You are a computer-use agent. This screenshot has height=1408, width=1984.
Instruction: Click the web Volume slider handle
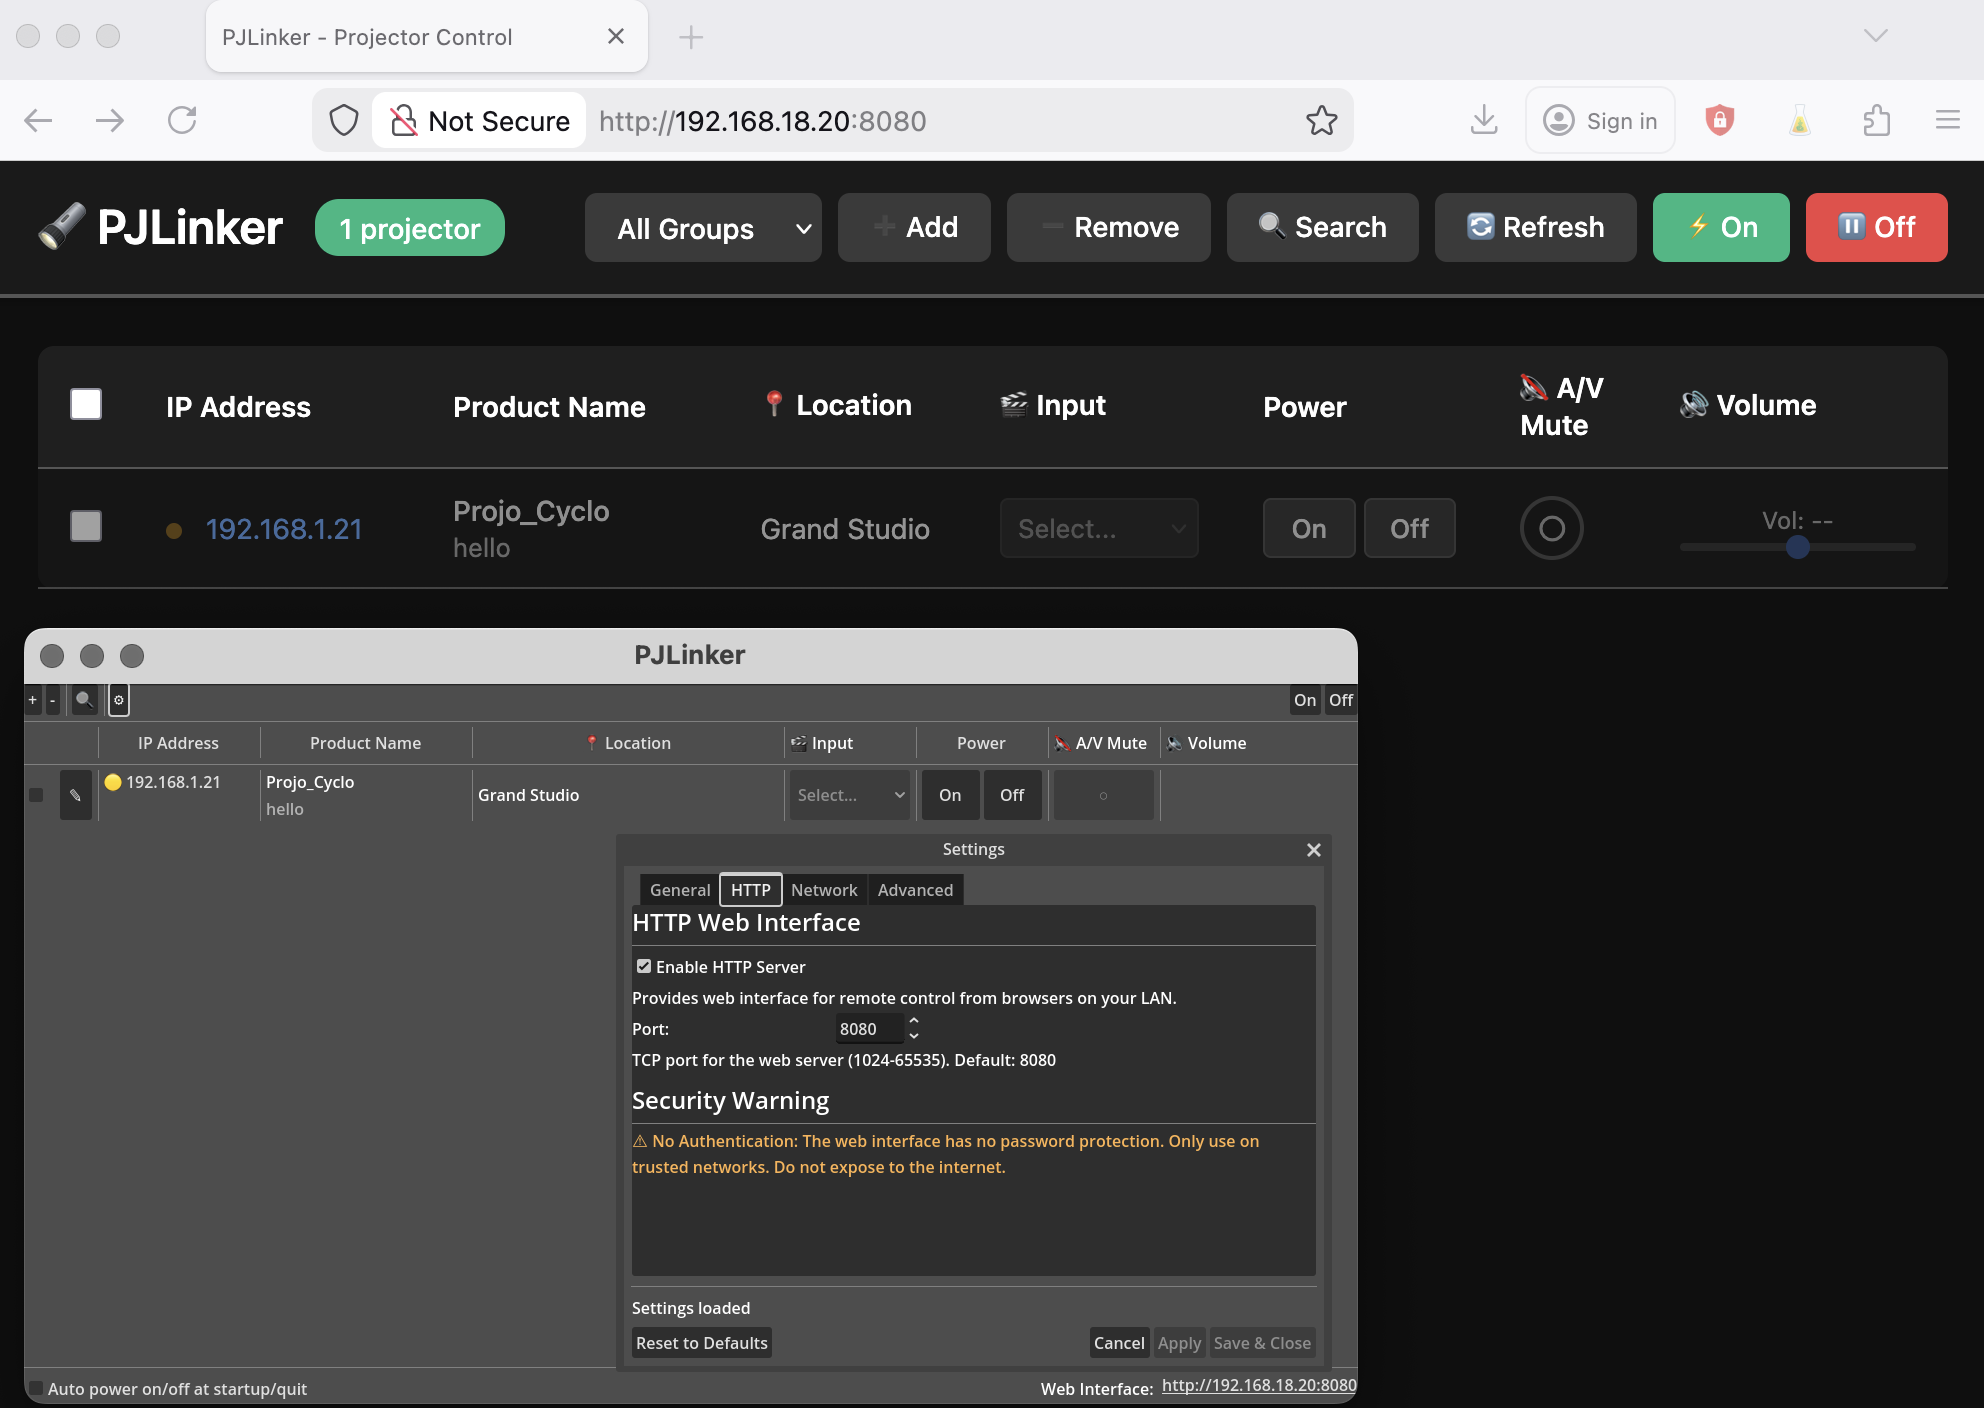[1797, 547]
